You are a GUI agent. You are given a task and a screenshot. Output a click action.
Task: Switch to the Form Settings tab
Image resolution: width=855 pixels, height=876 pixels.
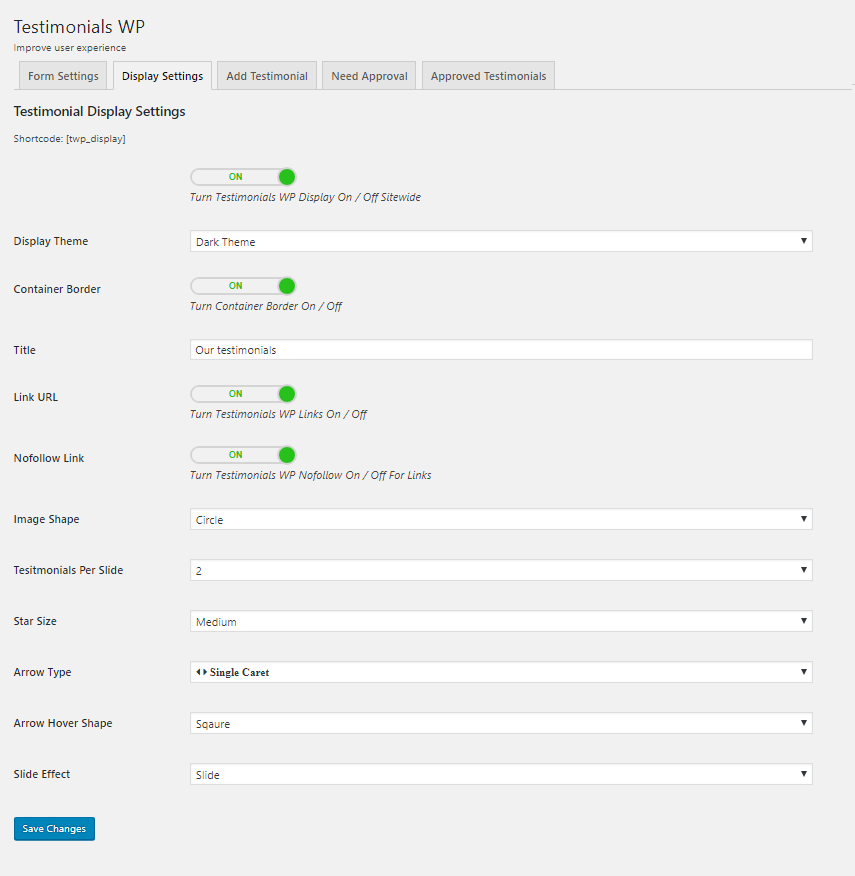point(63,76)
